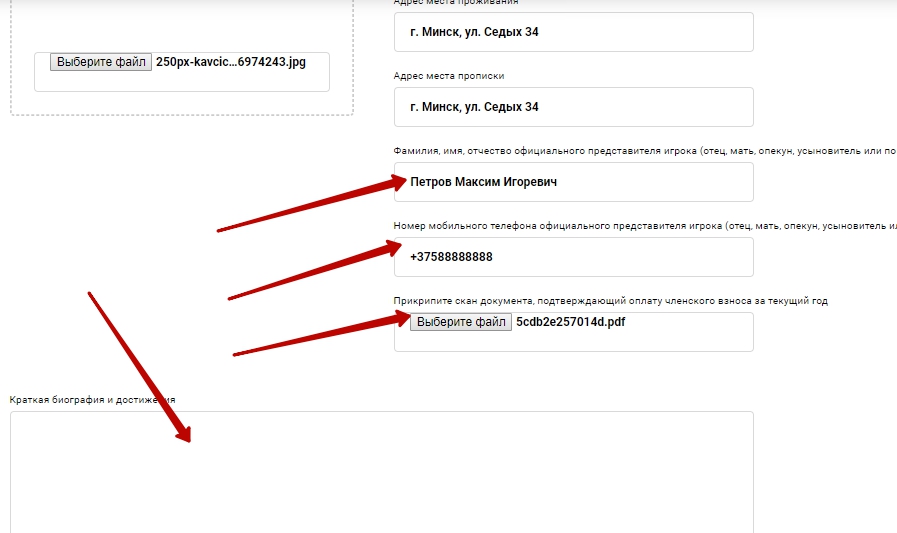Image resolution: width=897 pixels, height=533 pixels.
Task: Click the 'Номер мобильного телефона официального представителя' label
Action: click(x=600, y=226)
